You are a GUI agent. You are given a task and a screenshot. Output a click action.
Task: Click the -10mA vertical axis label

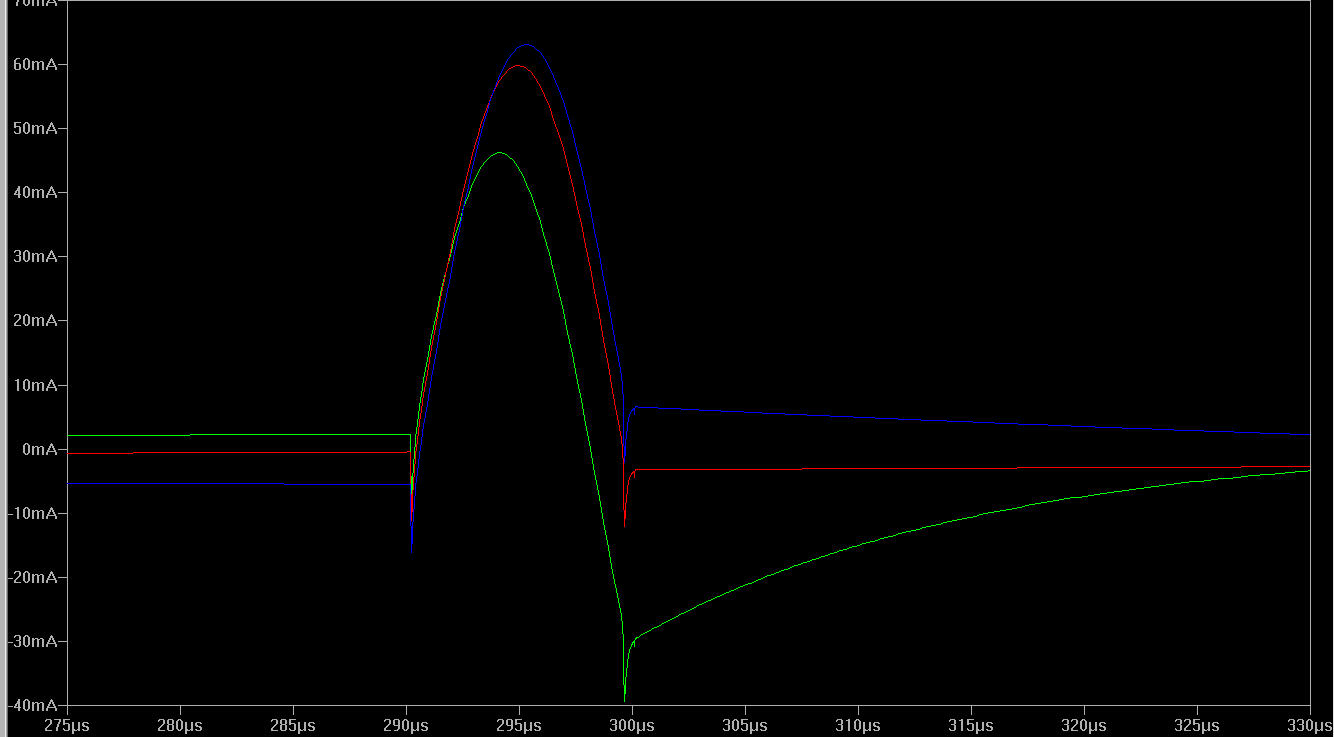34,513
